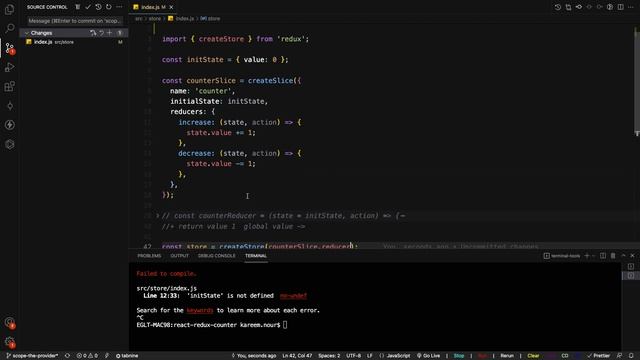Collapse the Changes group
The height and width of the screenshot is (360, 640).
click(x=27, y=33)
